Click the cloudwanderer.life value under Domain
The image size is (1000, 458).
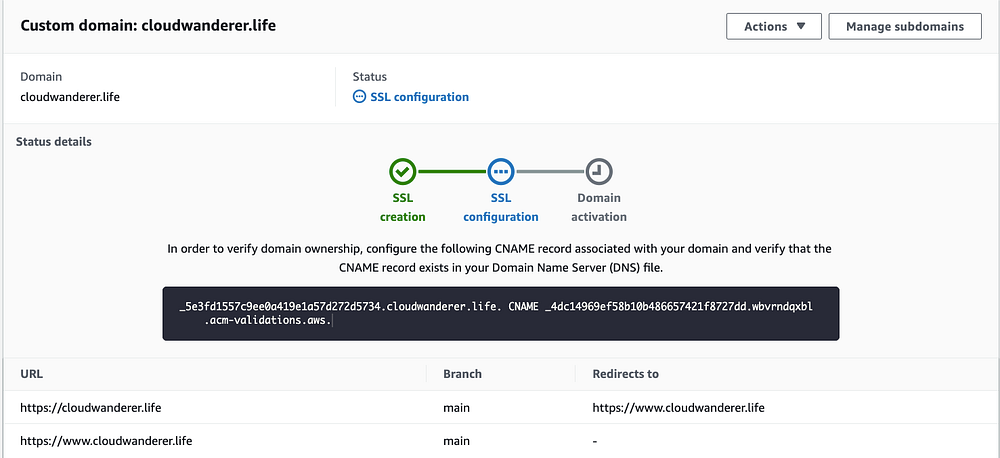(70, 97)
